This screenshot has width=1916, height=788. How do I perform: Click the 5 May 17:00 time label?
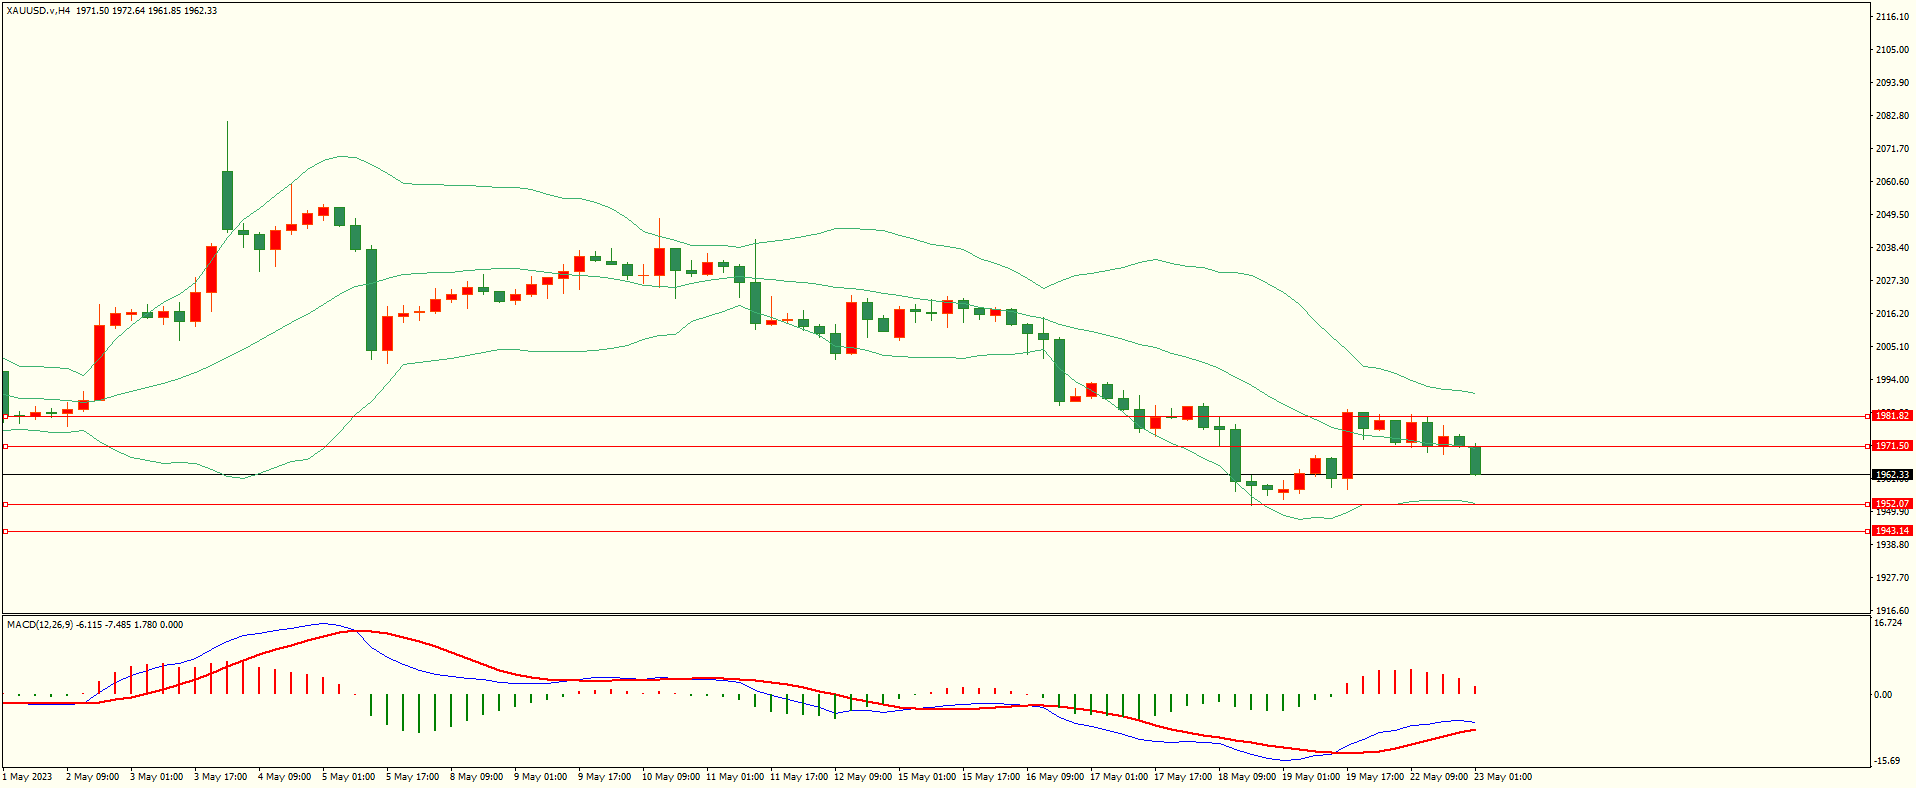(412, 777)
